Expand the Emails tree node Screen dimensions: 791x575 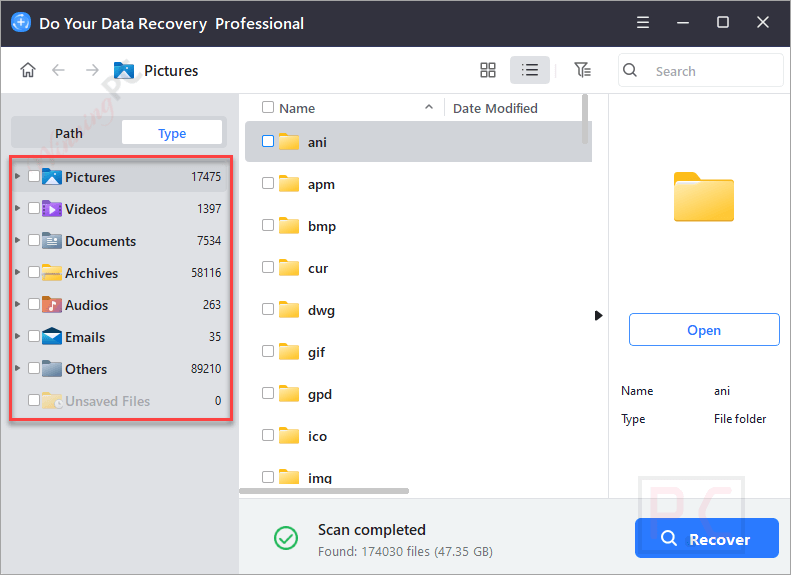18,336
